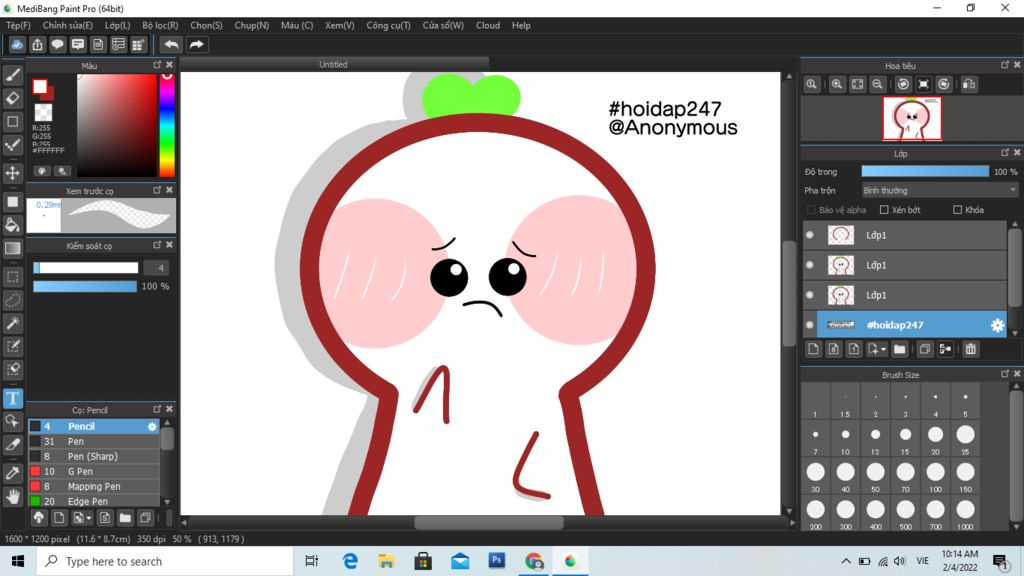Click the brush opacity 100% slider

pos(85,287)
